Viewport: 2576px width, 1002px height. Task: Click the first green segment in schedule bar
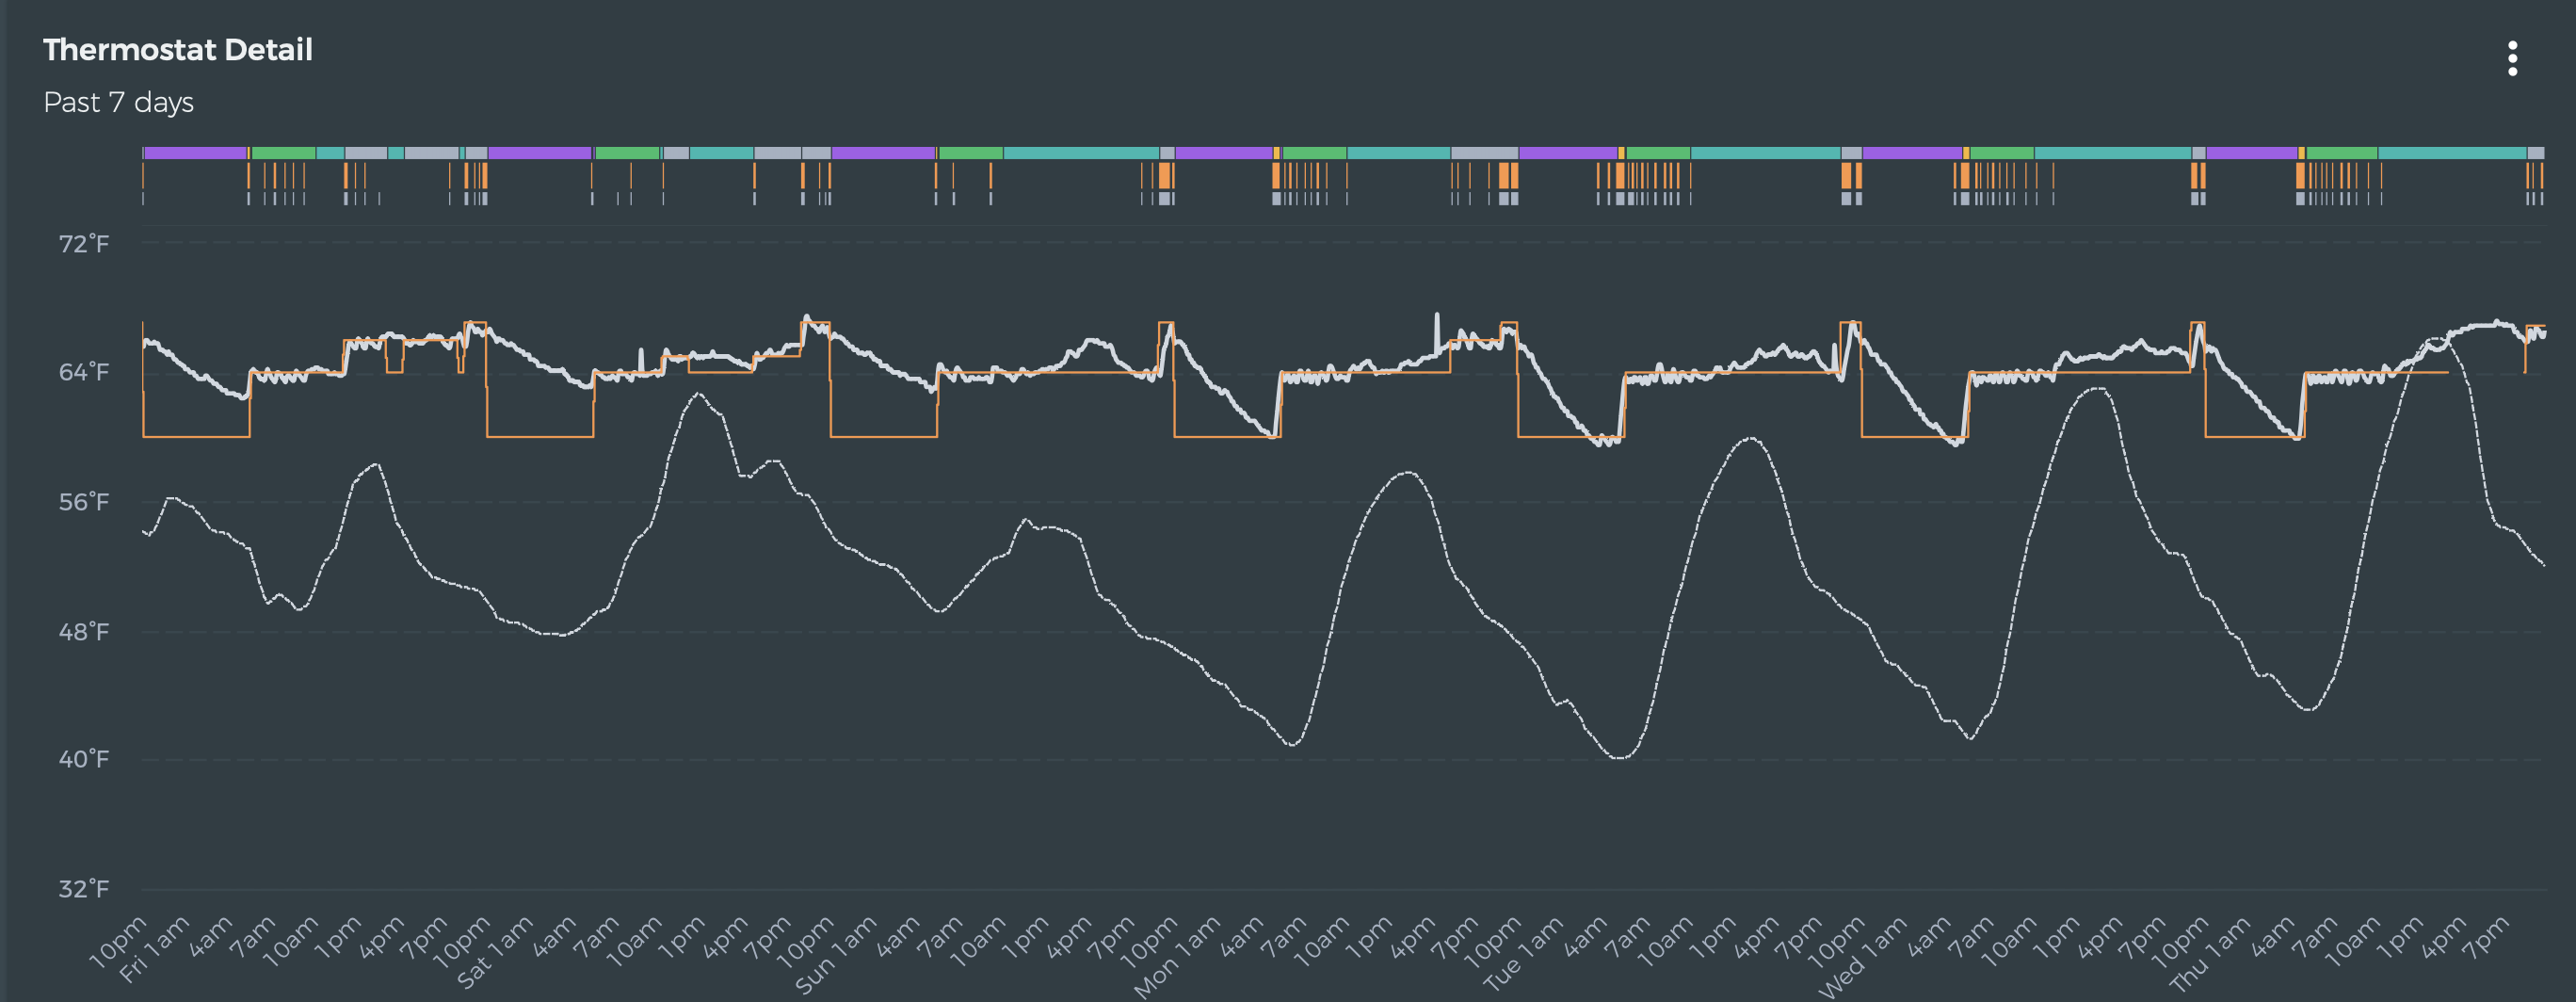click(283, 153)
